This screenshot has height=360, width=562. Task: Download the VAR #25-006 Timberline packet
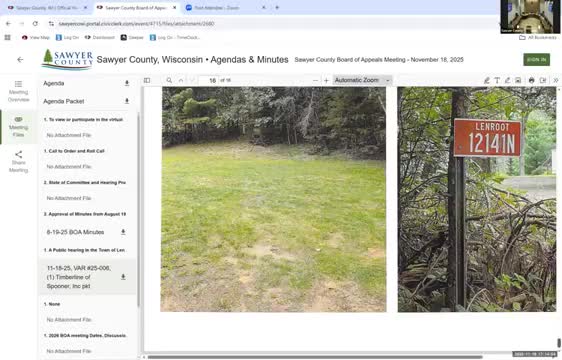click(123, 277)
